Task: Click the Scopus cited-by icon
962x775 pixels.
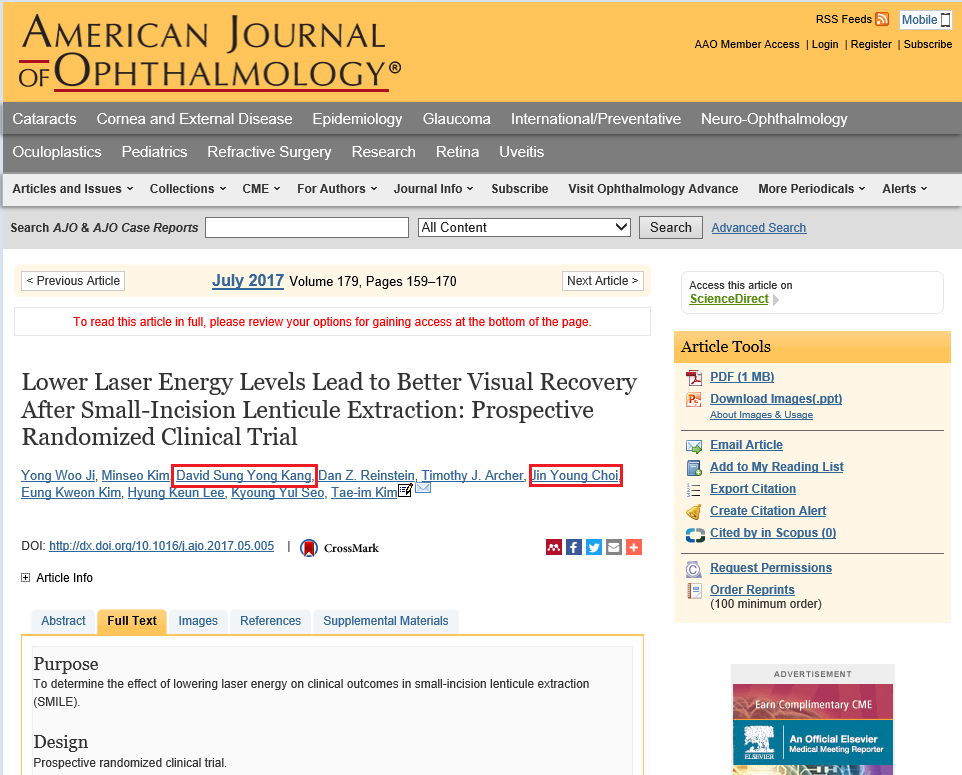Action: pos(694,534)
